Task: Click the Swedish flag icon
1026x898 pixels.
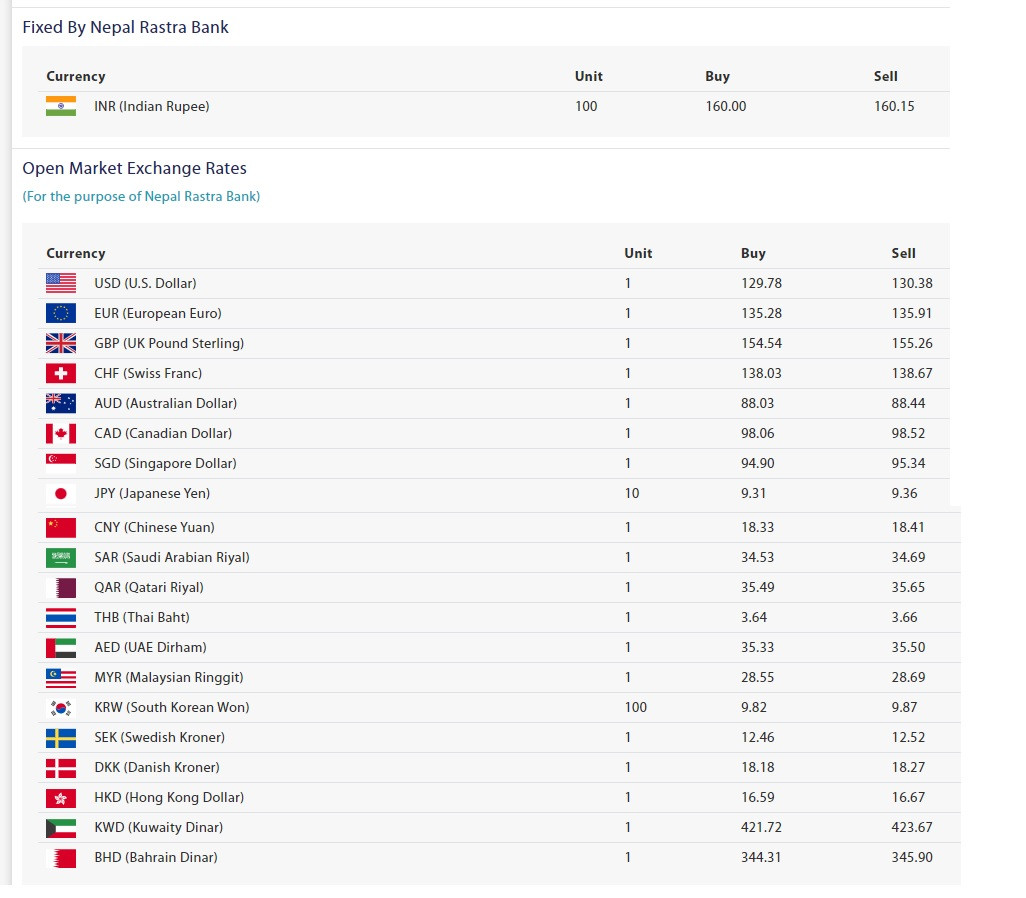Action: 61,738
